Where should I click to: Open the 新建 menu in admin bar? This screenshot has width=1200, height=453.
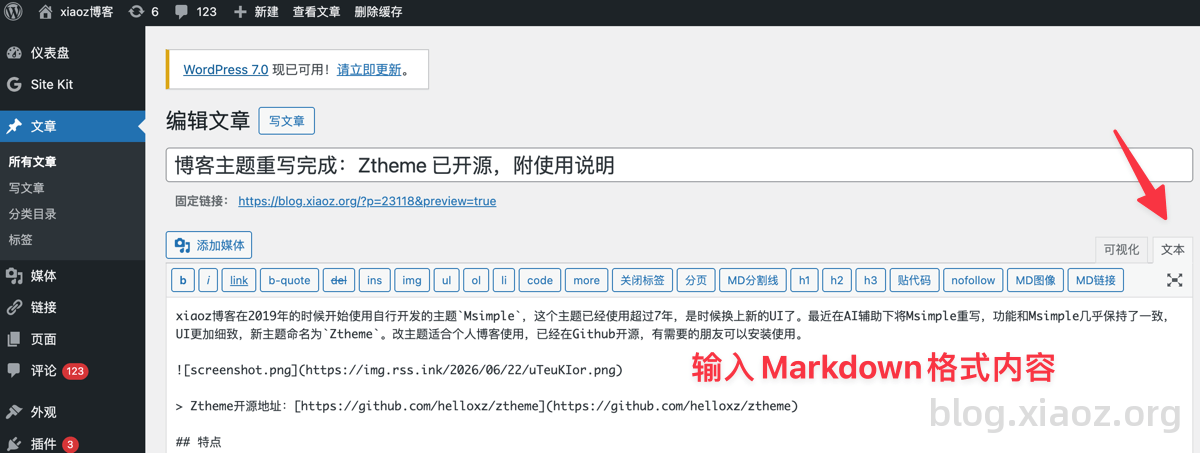(256, 12)
